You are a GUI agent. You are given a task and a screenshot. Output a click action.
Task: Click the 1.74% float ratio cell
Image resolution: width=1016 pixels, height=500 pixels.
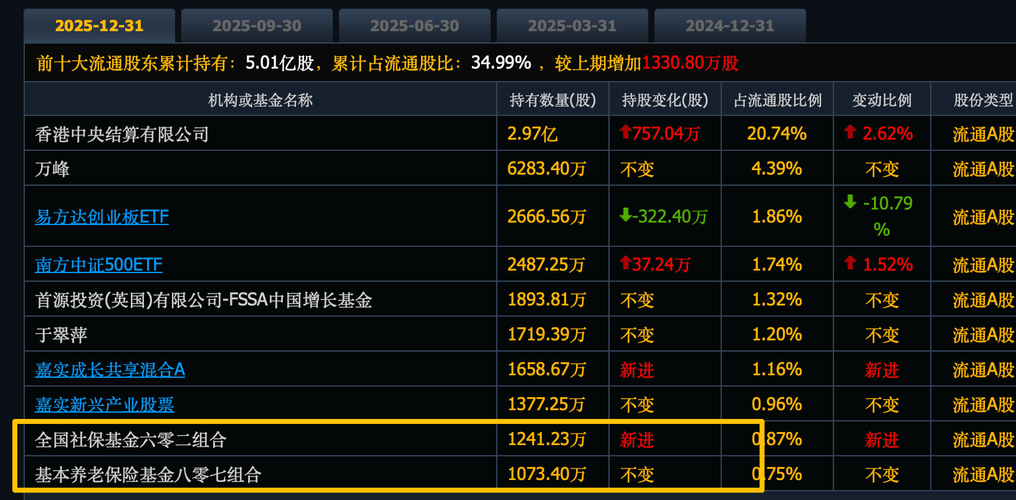777,264
